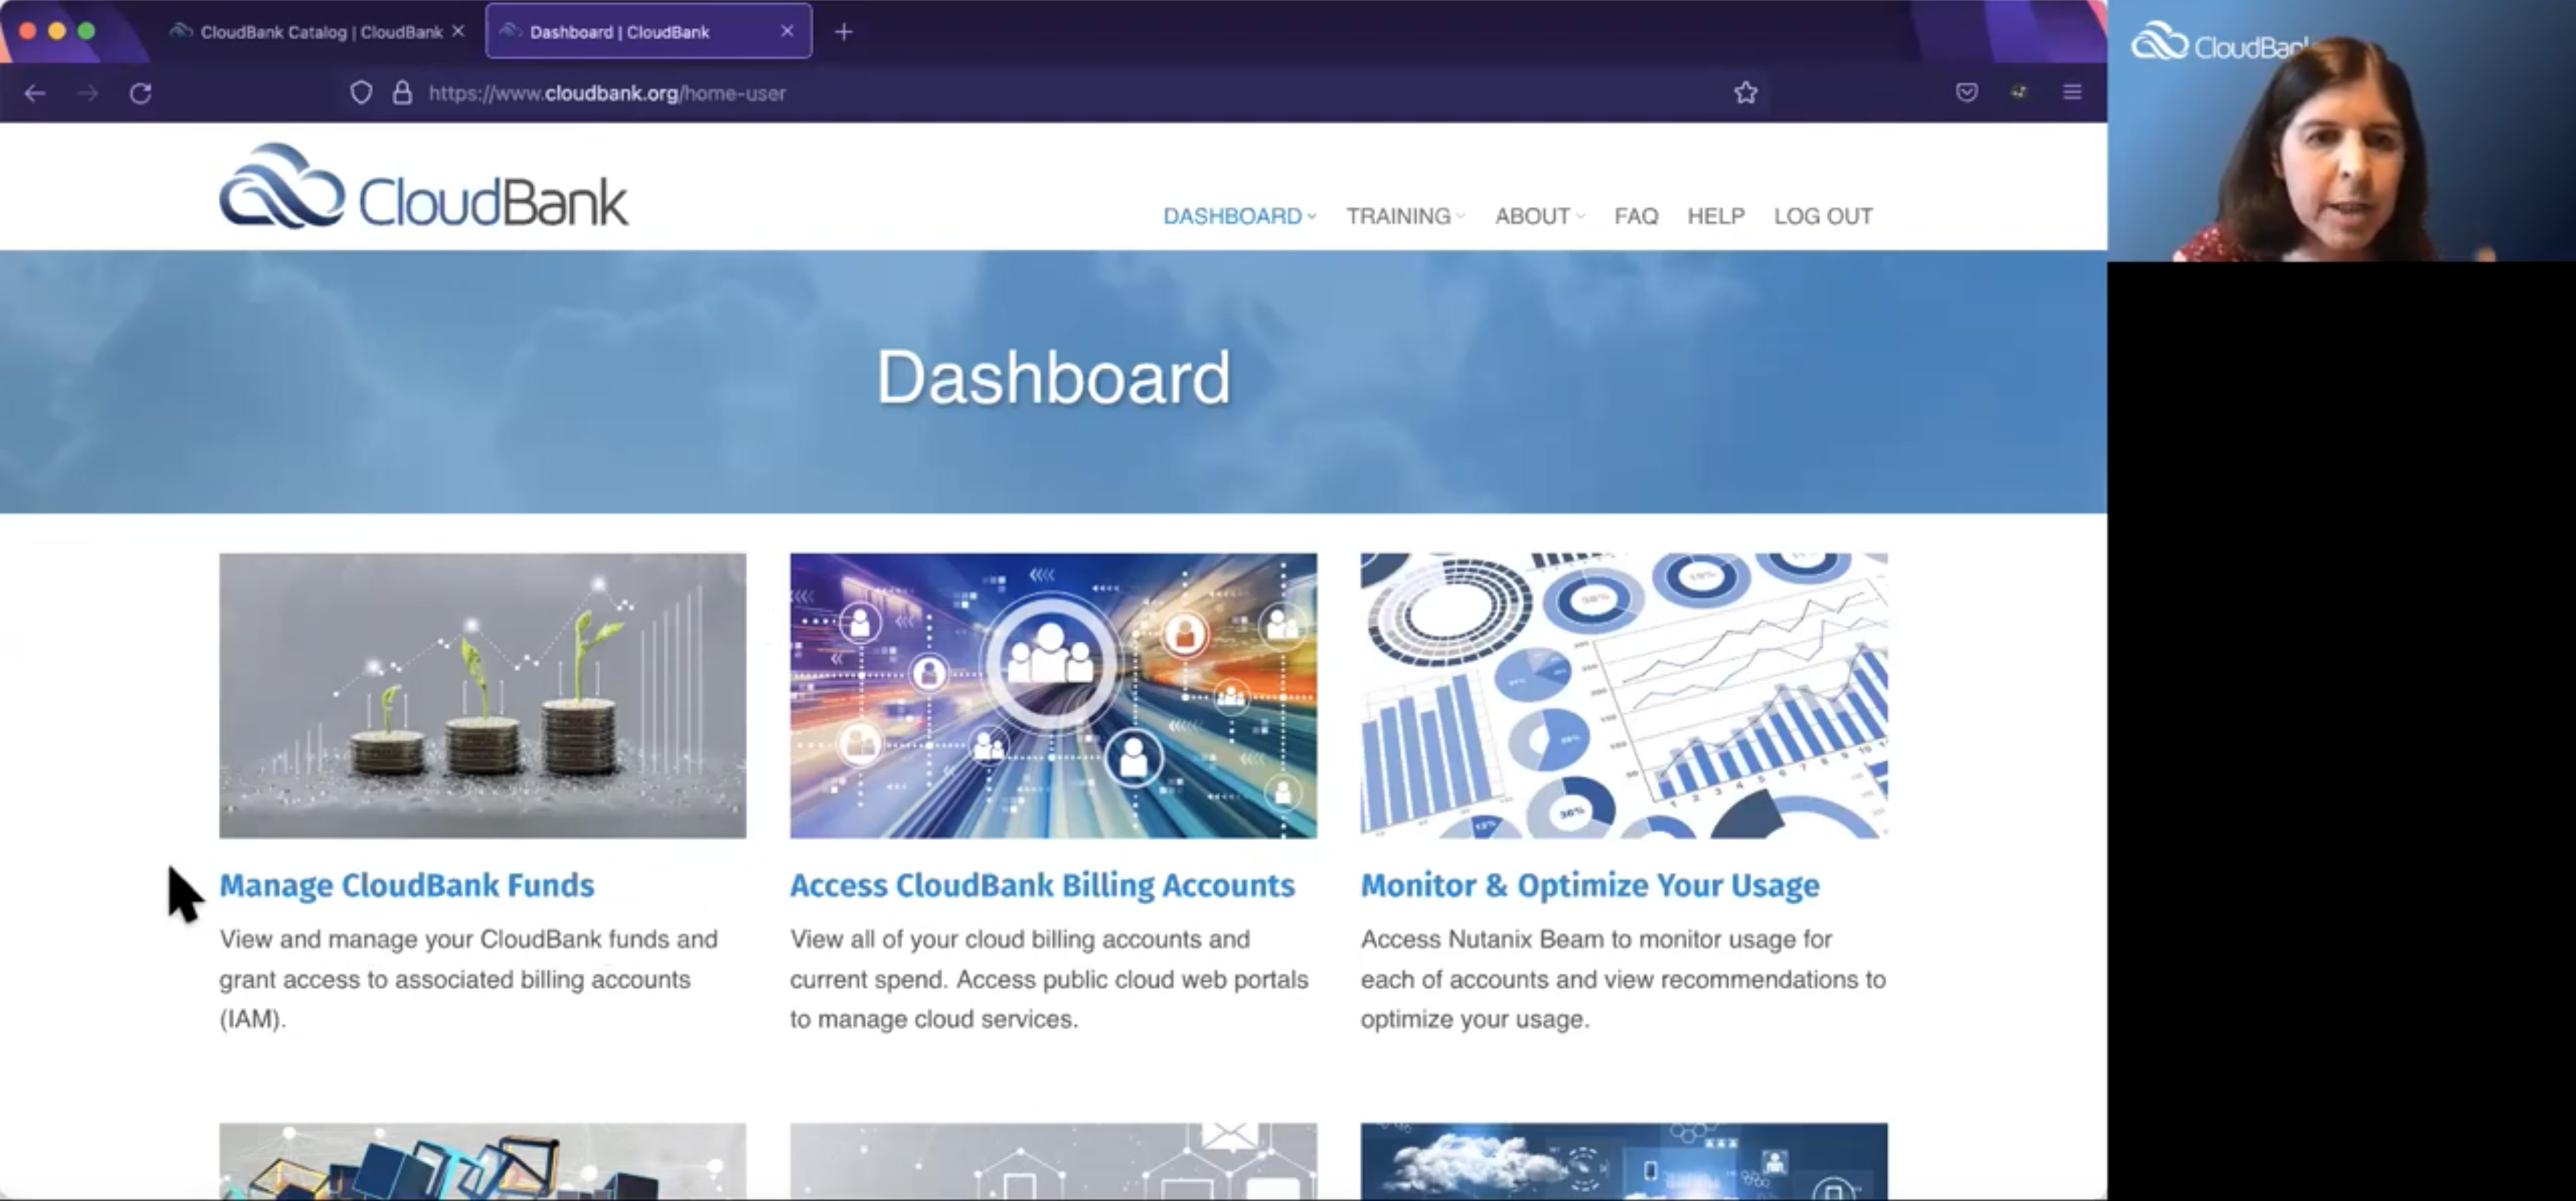Click LOG OUT in the navigation

[1823, 216]
